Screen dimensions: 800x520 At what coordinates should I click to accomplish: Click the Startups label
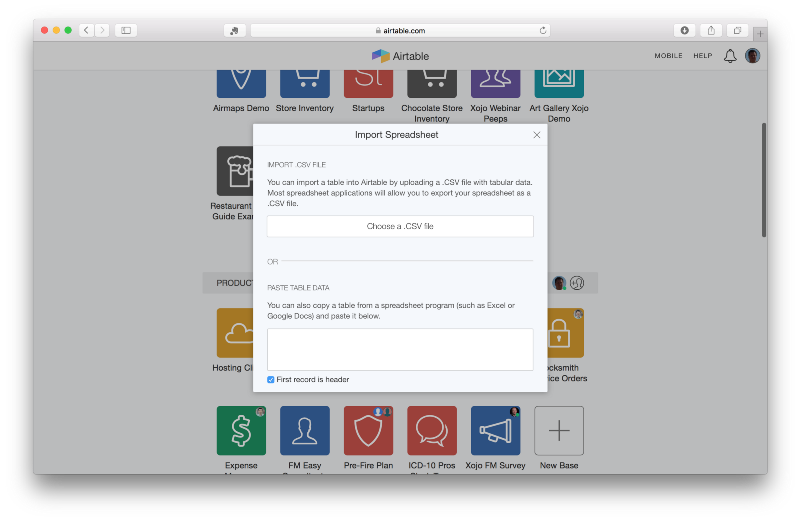368,108
